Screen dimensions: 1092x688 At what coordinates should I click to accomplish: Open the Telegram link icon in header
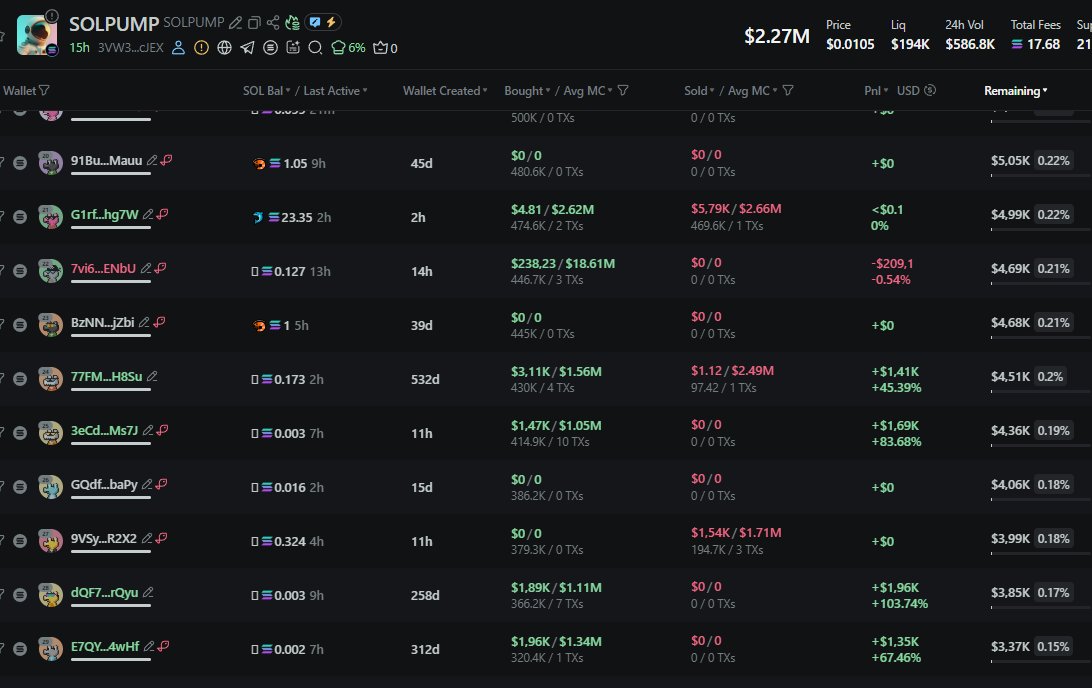click(x=247, y=48)
